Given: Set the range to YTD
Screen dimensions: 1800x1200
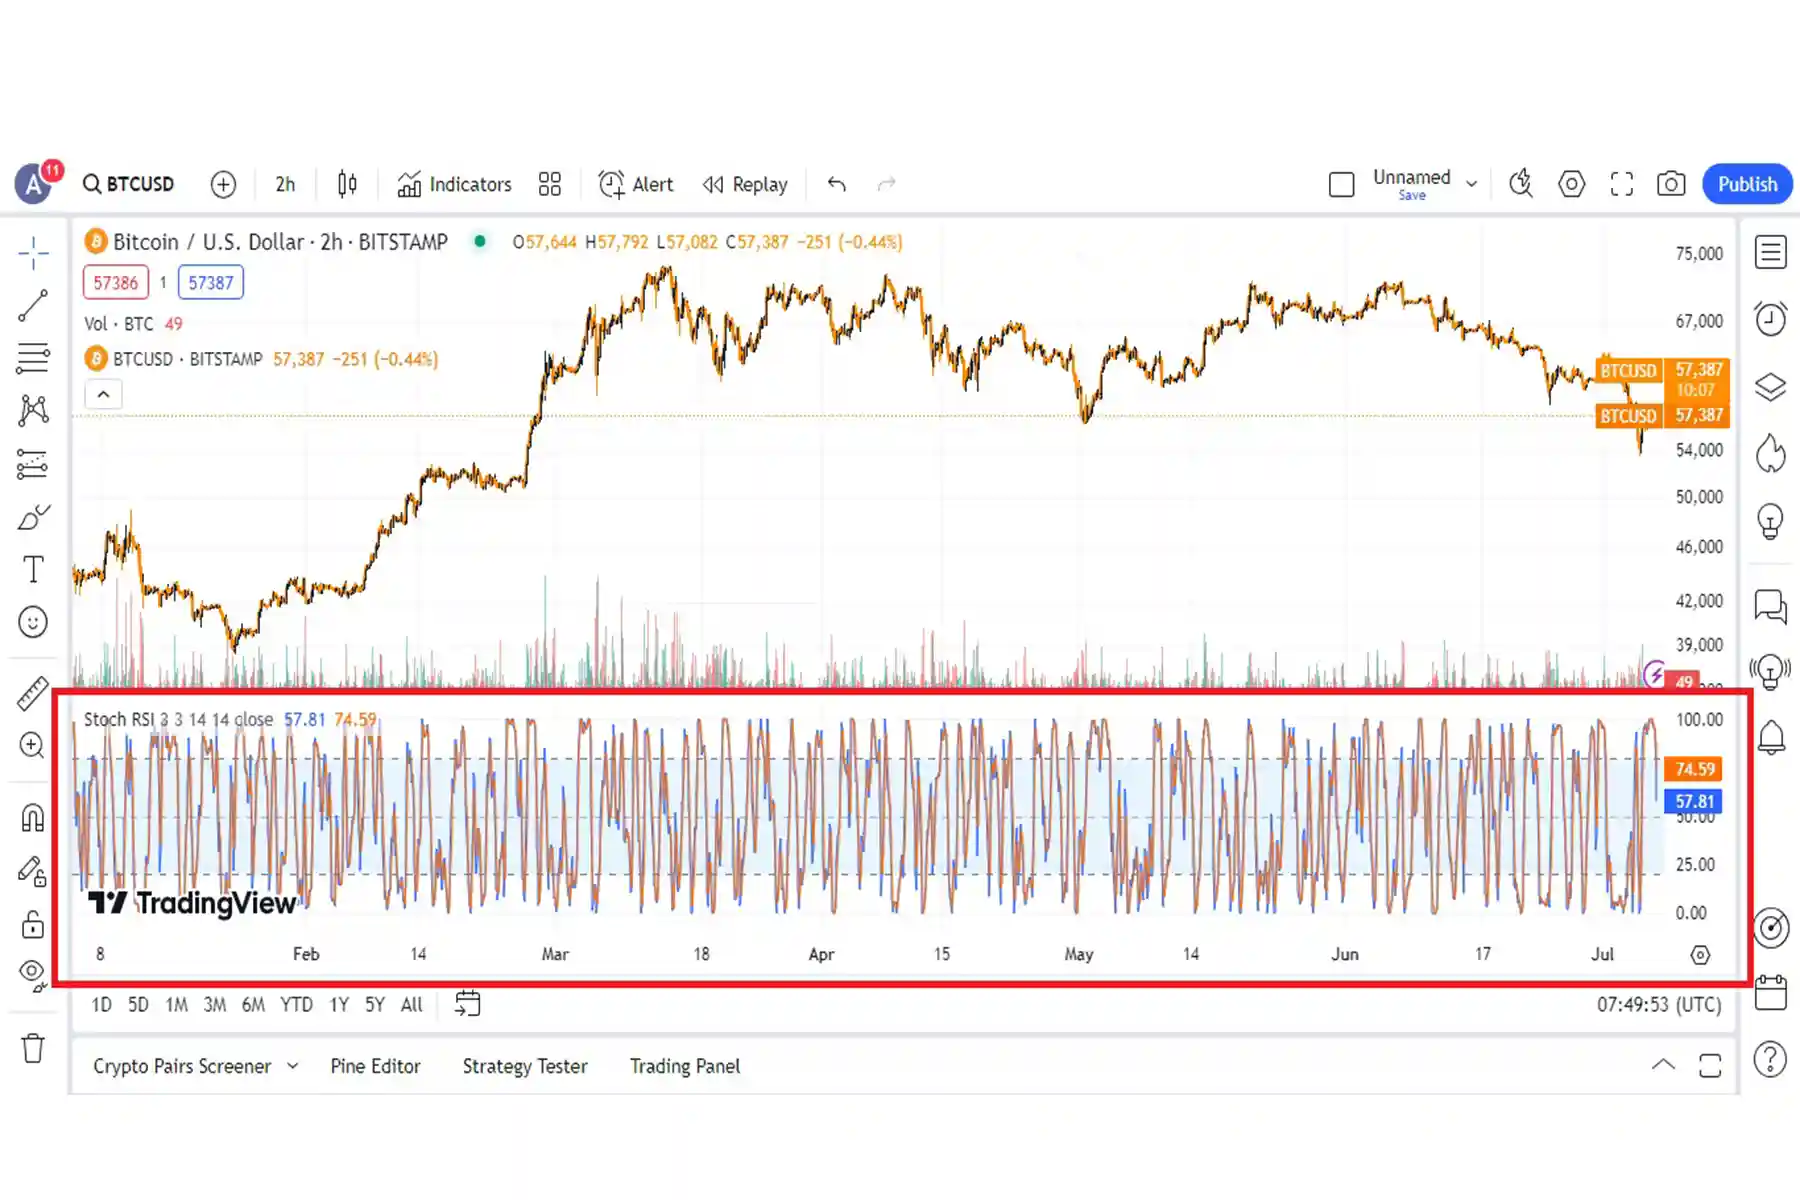Looking at the screenshot, I should click(296, 1005).
